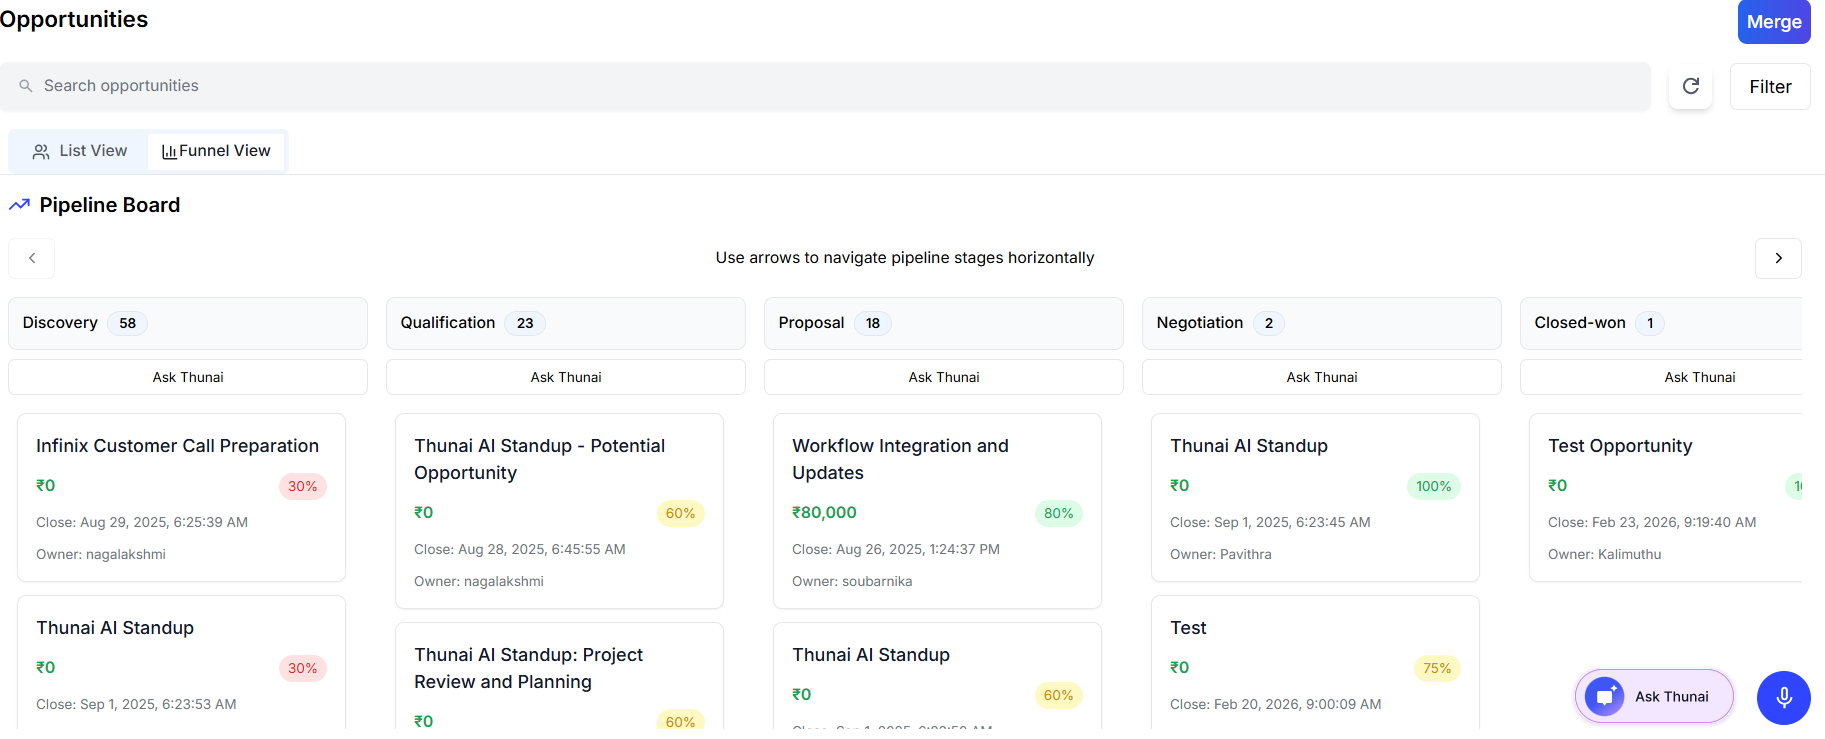Click Close: Feb 20, 2026 date text

(x=1276, y=704)
